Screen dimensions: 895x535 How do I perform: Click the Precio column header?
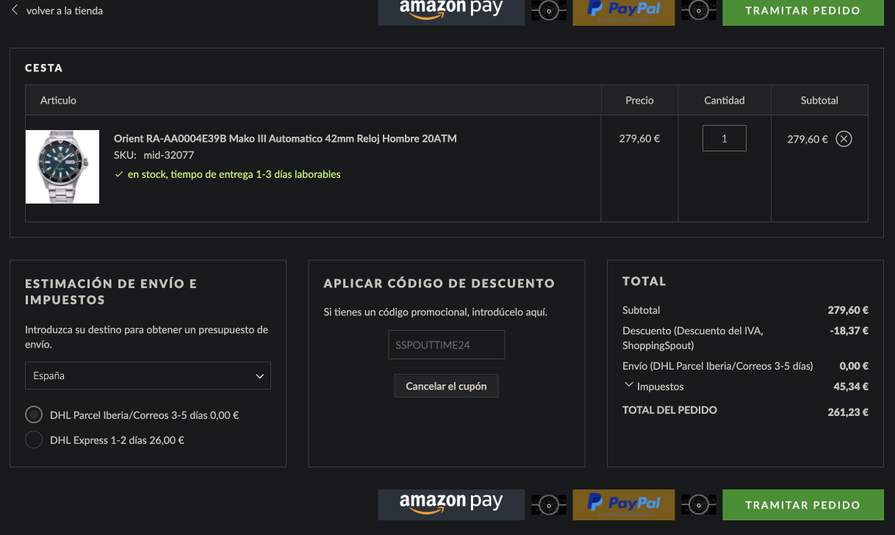pos(639,100)
